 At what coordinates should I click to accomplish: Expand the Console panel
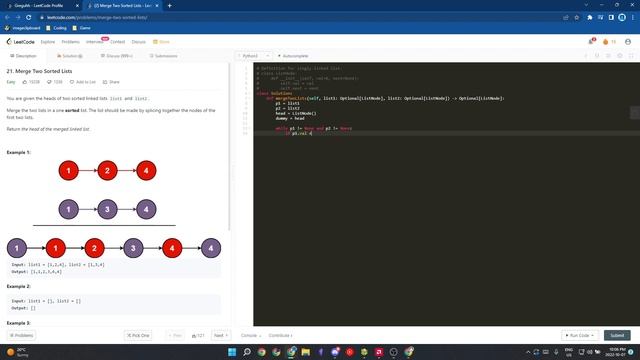tap(251, 336)
